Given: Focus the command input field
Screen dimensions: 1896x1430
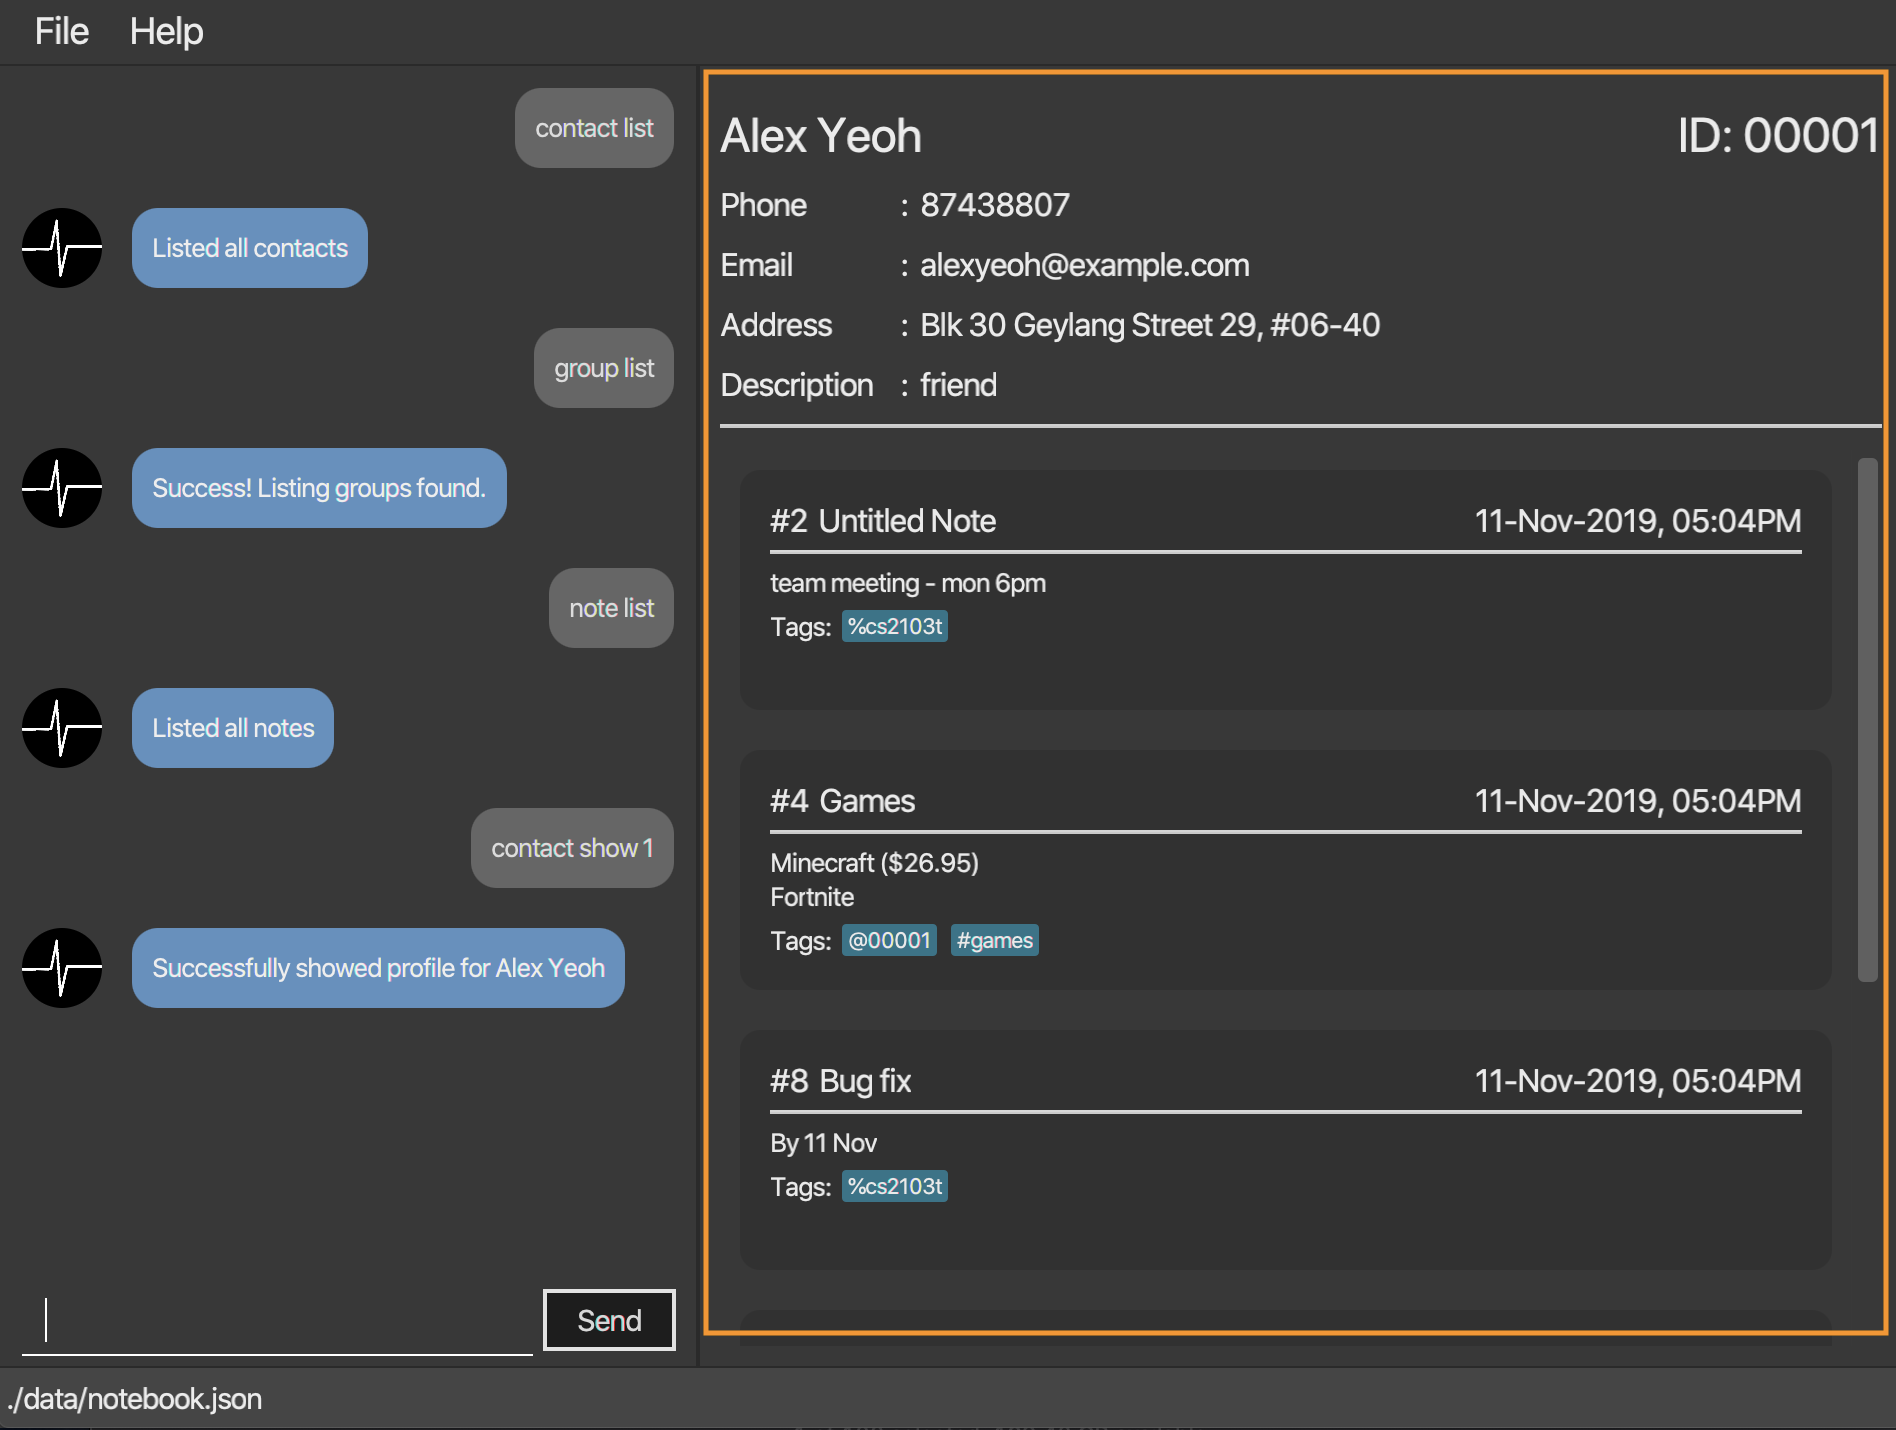Looking at the screenshot, I should (277, 1321).
